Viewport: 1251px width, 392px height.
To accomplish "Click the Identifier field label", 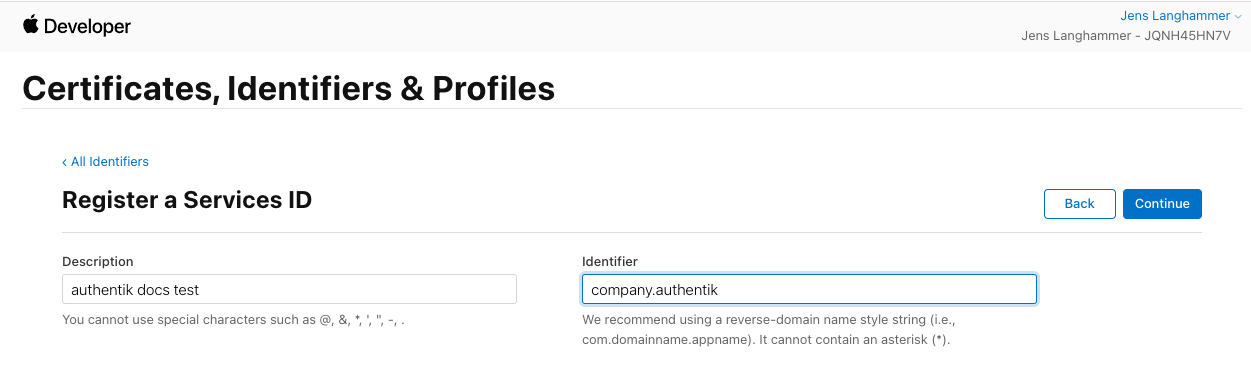I will tap(610, 261).
